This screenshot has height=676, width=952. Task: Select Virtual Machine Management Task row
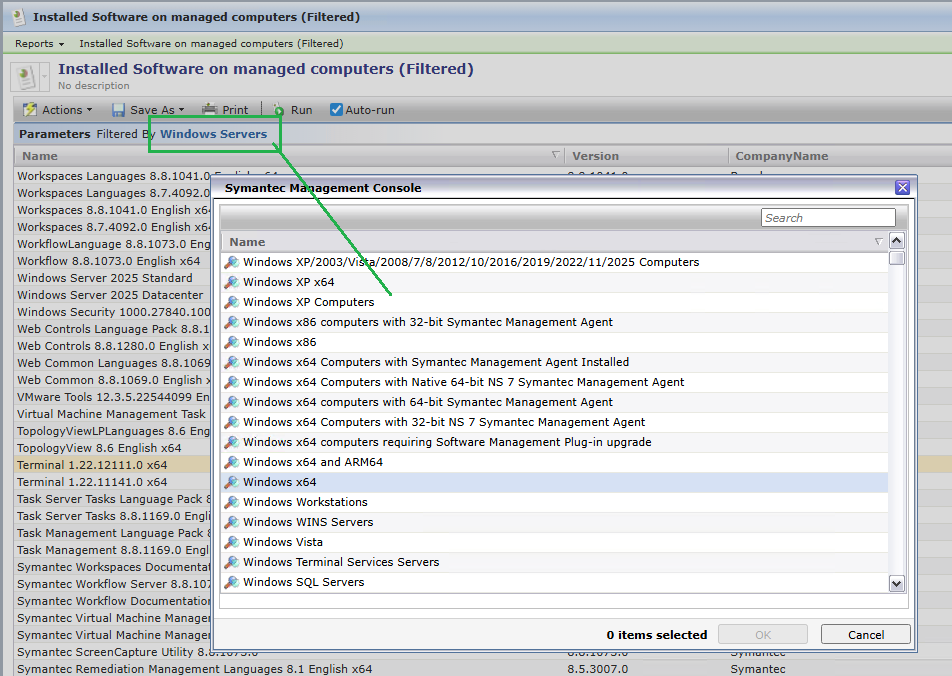tap(113, 414)
